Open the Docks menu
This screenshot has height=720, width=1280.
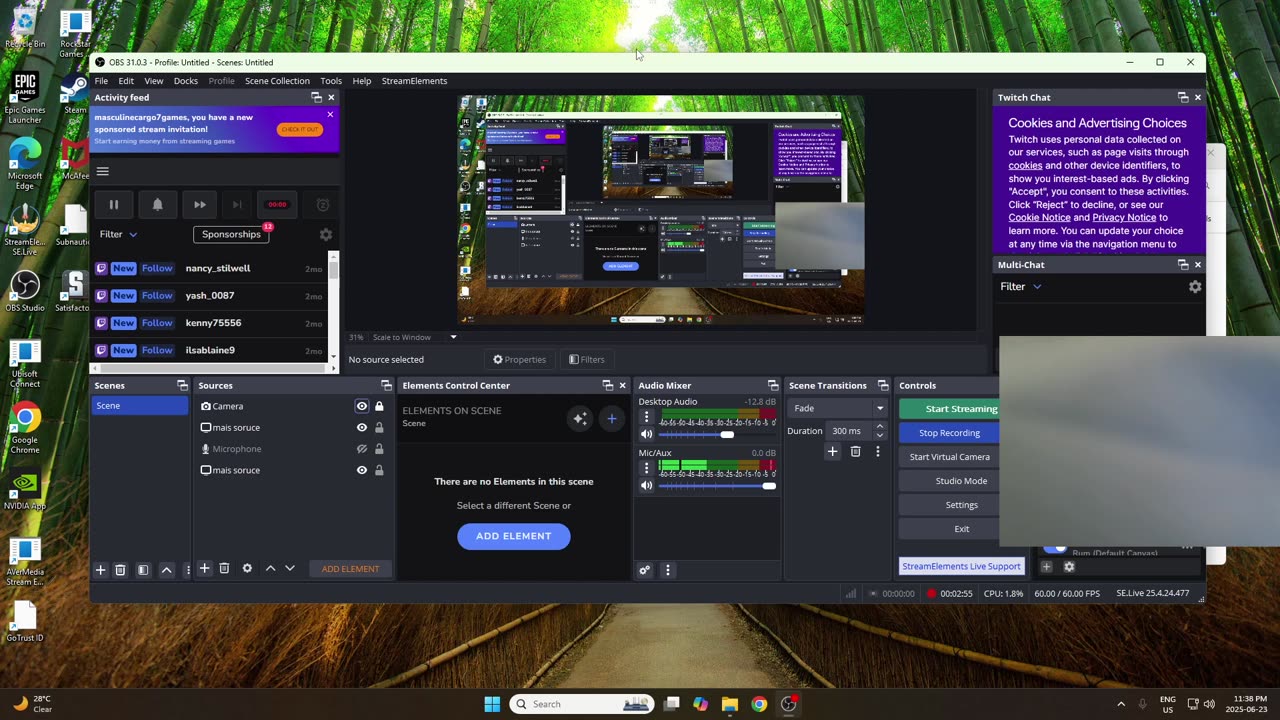click(x=186, y=81)
